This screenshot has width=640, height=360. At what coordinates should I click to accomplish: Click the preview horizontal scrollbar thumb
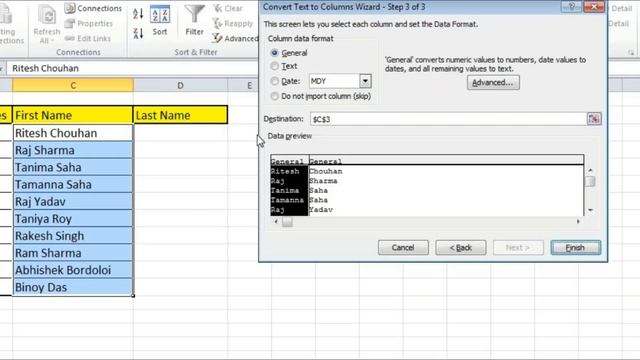(287, 221)
